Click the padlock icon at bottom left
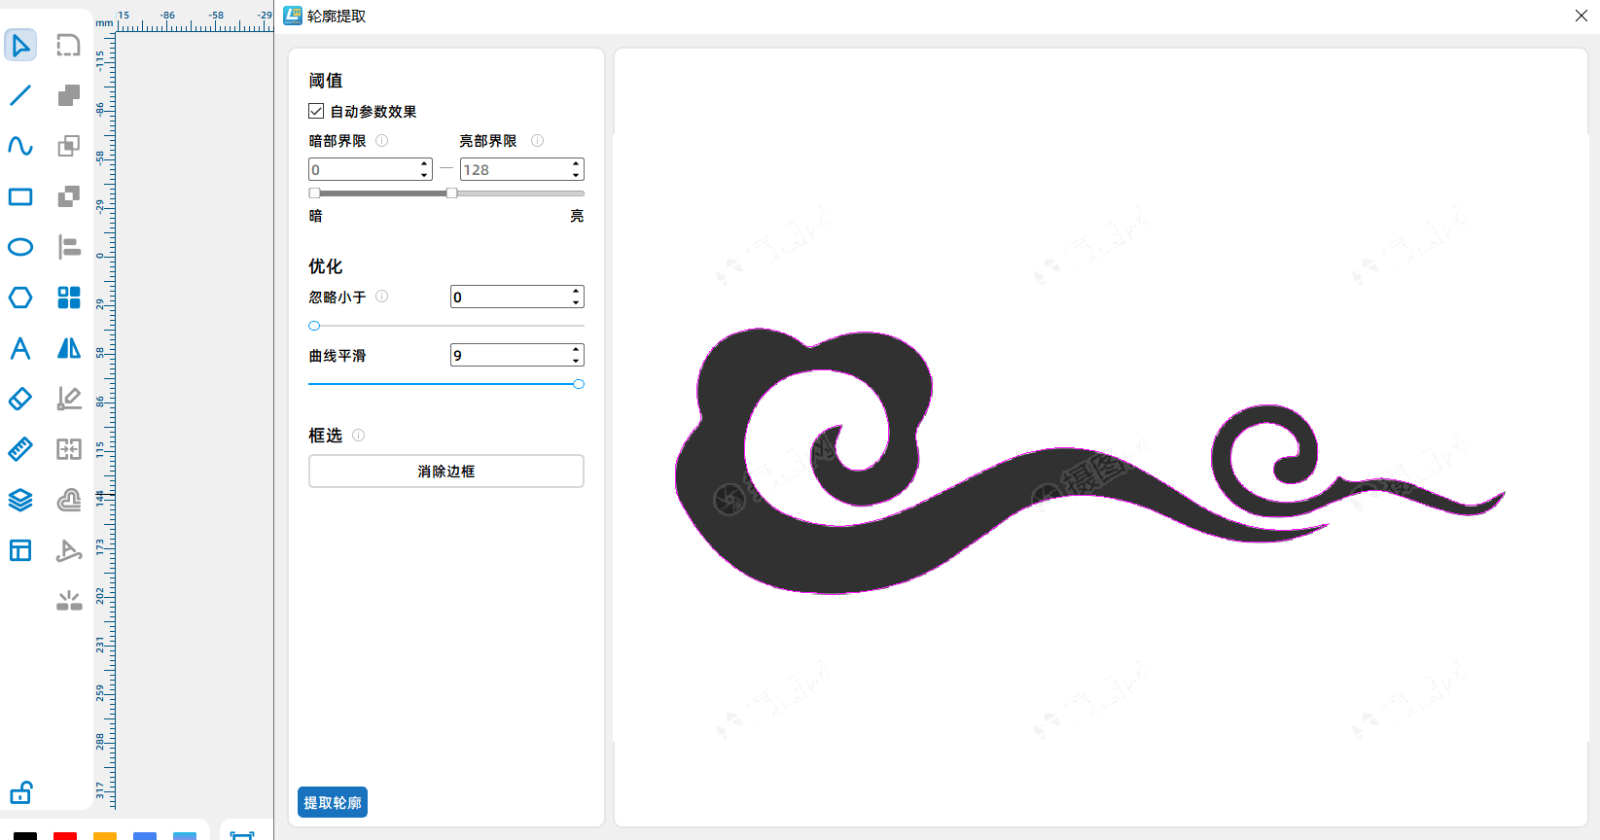Screen dimensions: 1600x840 point(21,793)
